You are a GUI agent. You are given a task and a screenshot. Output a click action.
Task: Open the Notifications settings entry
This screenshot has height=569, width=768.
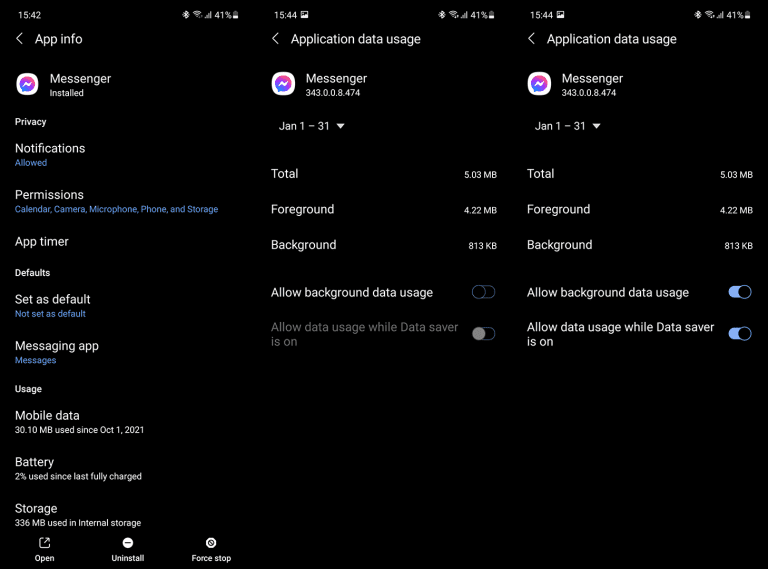coord(50,154)
